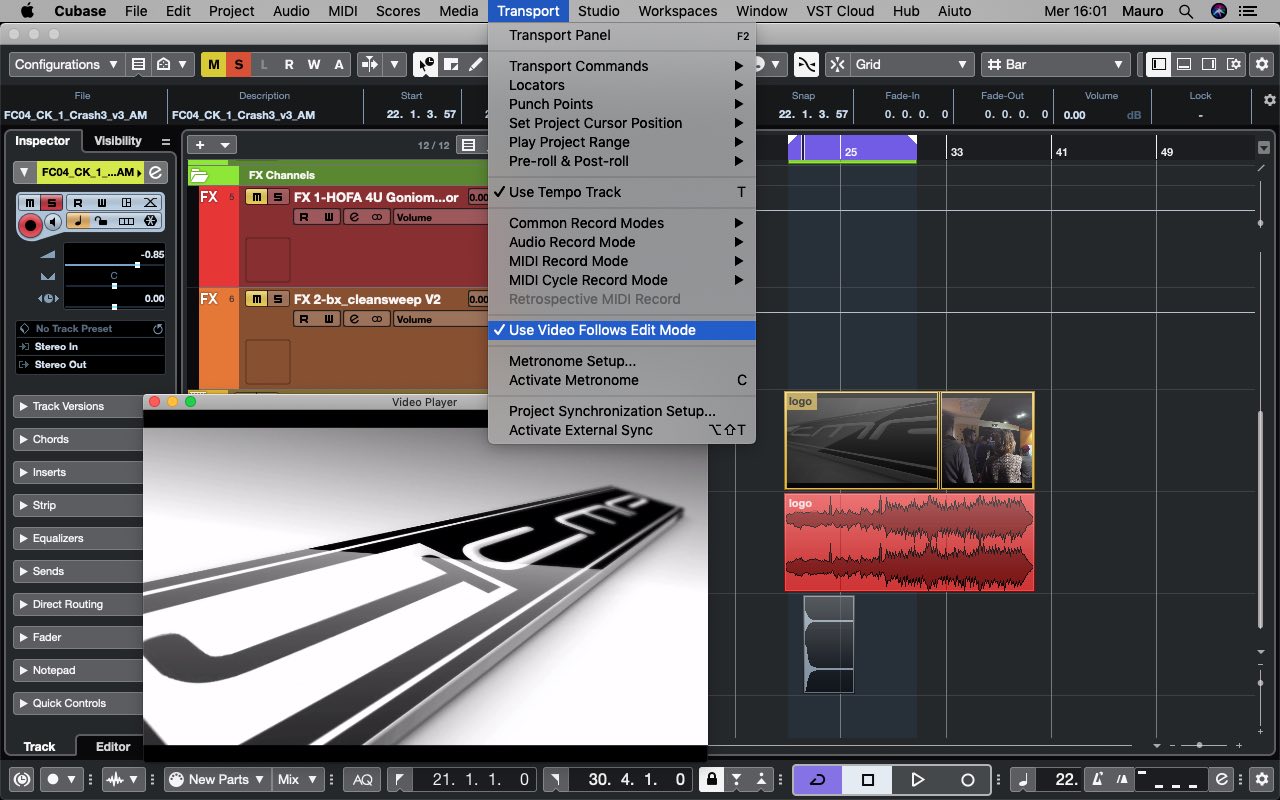Open FX 2-bx_cleansweep channel settings e icon
Viewport: 1280px width, 800px height.
(353, 319)
